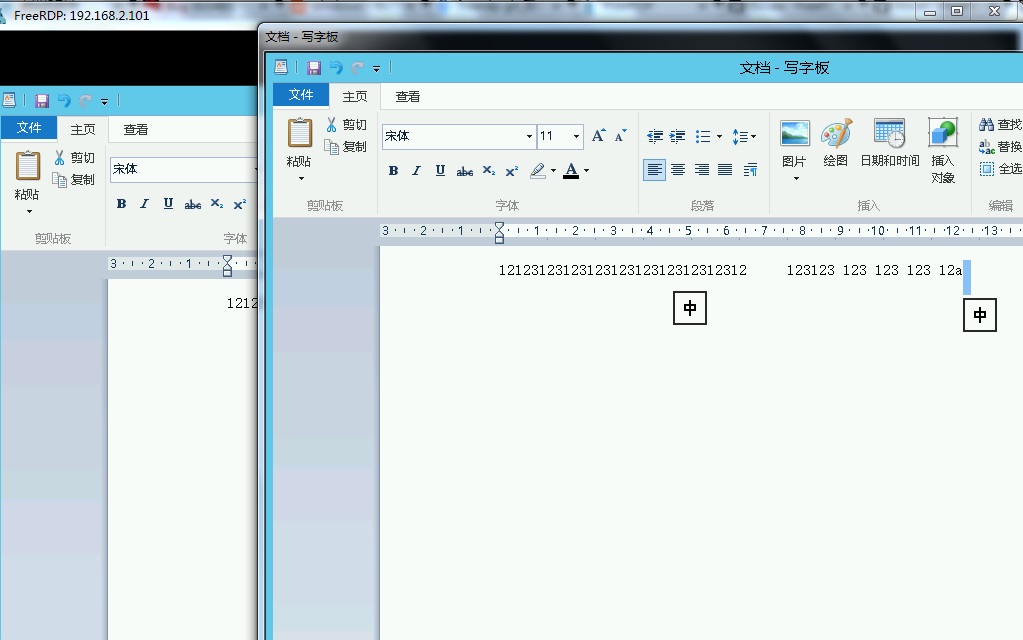Viewport: 1023px width, 640px height.
Task: Click the text highlight color pen icon
Action: click(x=538, y=171)
